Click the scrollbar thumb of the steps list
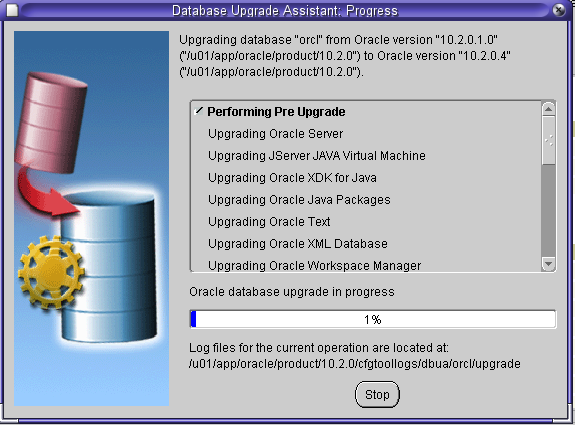 point(548,140)
